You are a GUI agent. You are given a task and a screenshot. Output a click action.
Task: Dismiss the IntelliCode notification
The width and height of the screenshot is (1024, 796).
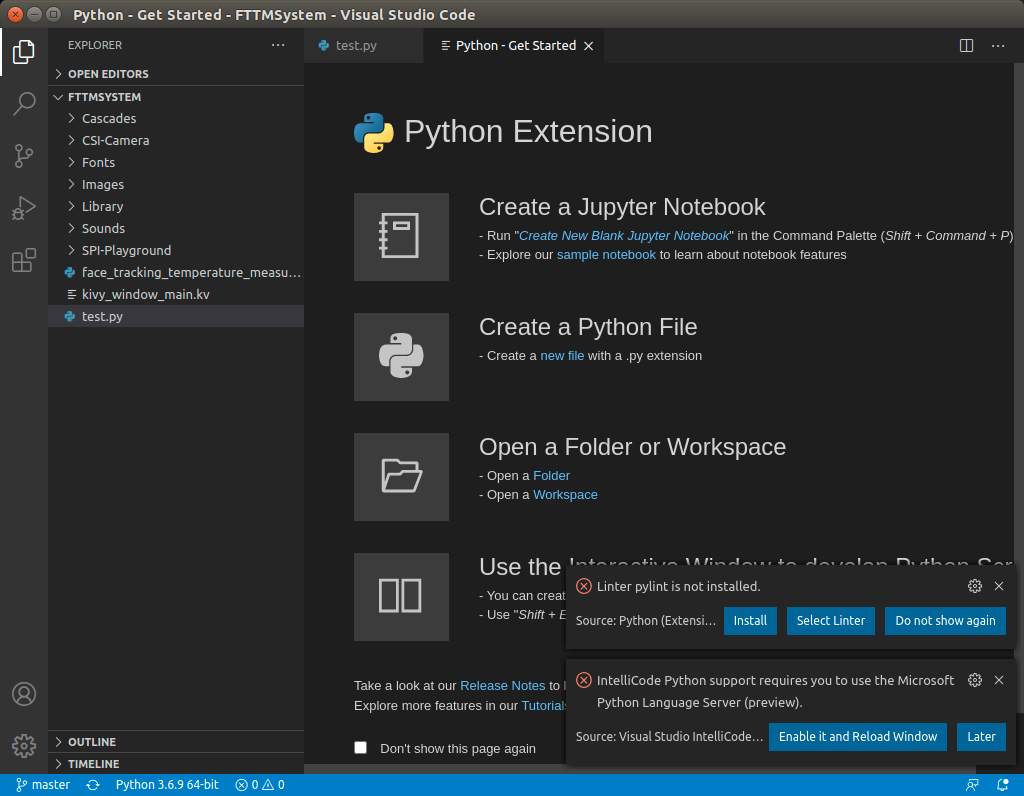pyautogui.click(x=999, y=680)
